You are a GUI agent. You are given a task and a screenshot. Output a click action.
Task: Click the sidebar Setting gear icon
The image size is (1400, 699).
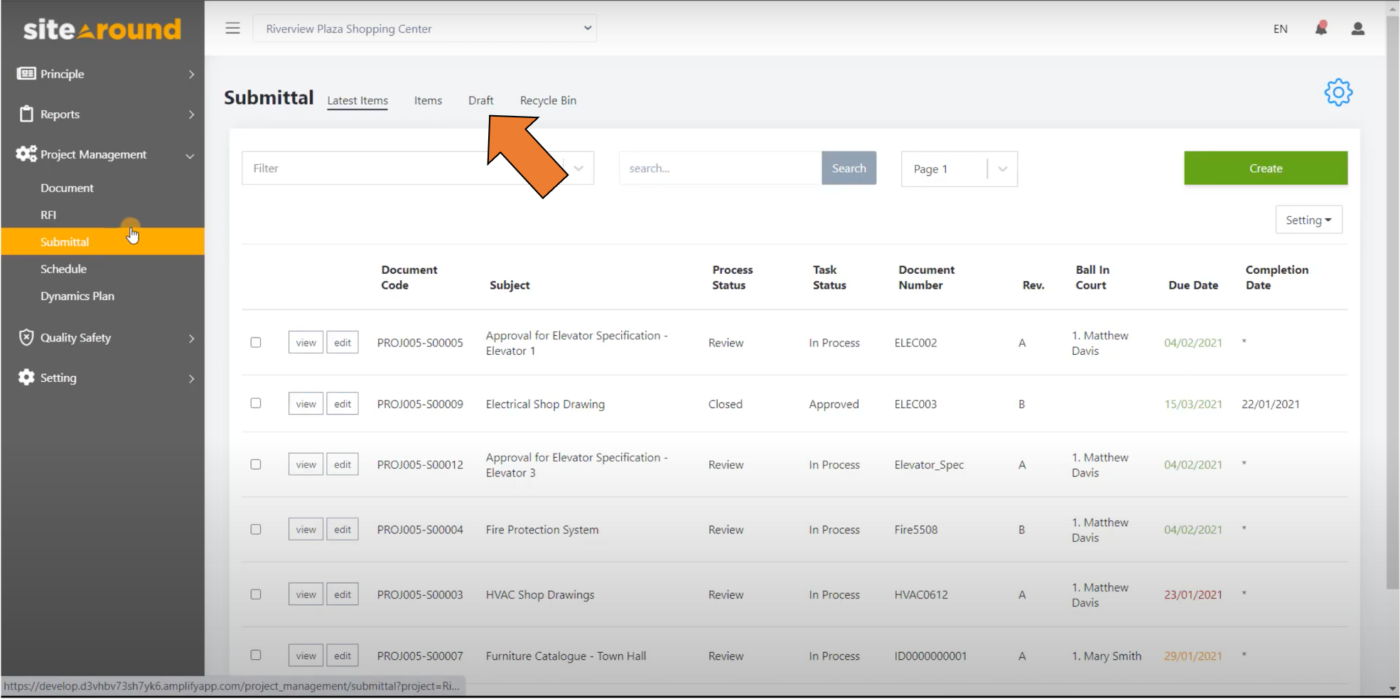(26, 377)
